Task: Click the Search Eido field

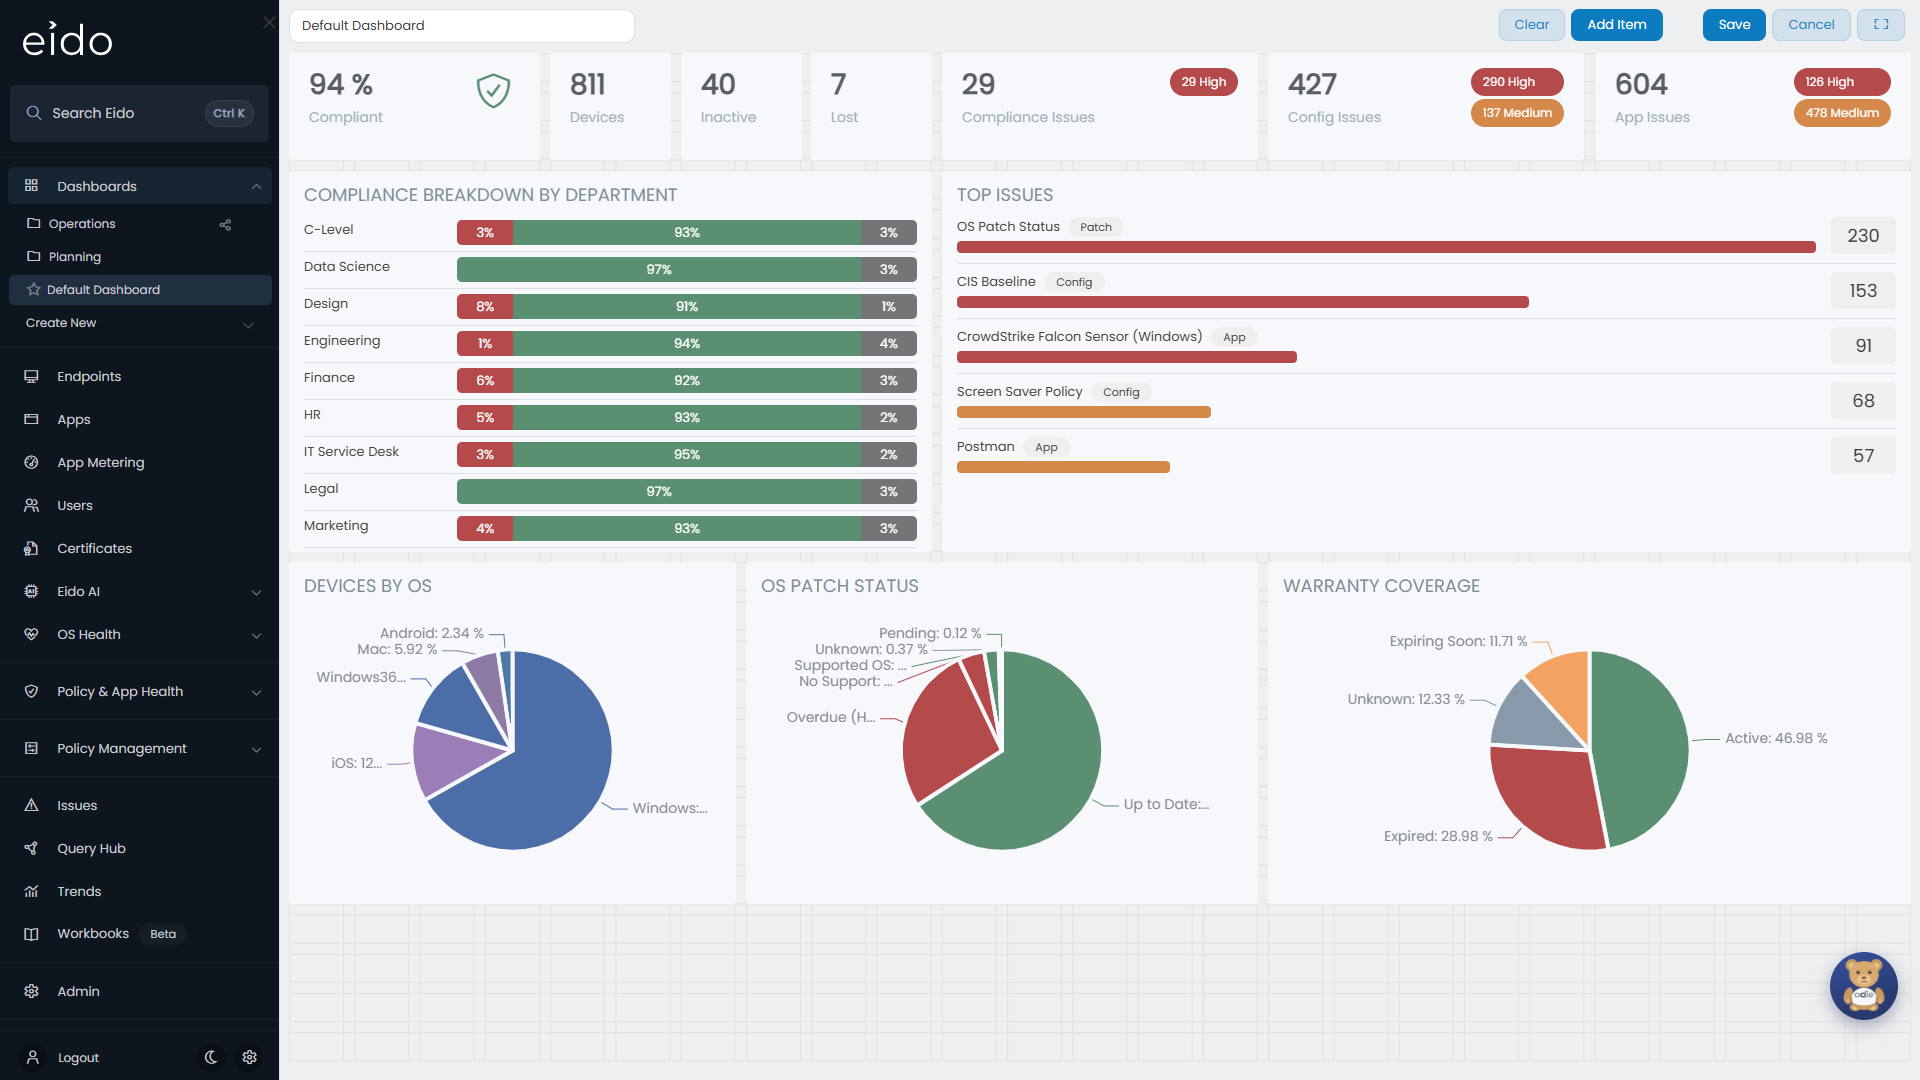Action: coord(139,113)
